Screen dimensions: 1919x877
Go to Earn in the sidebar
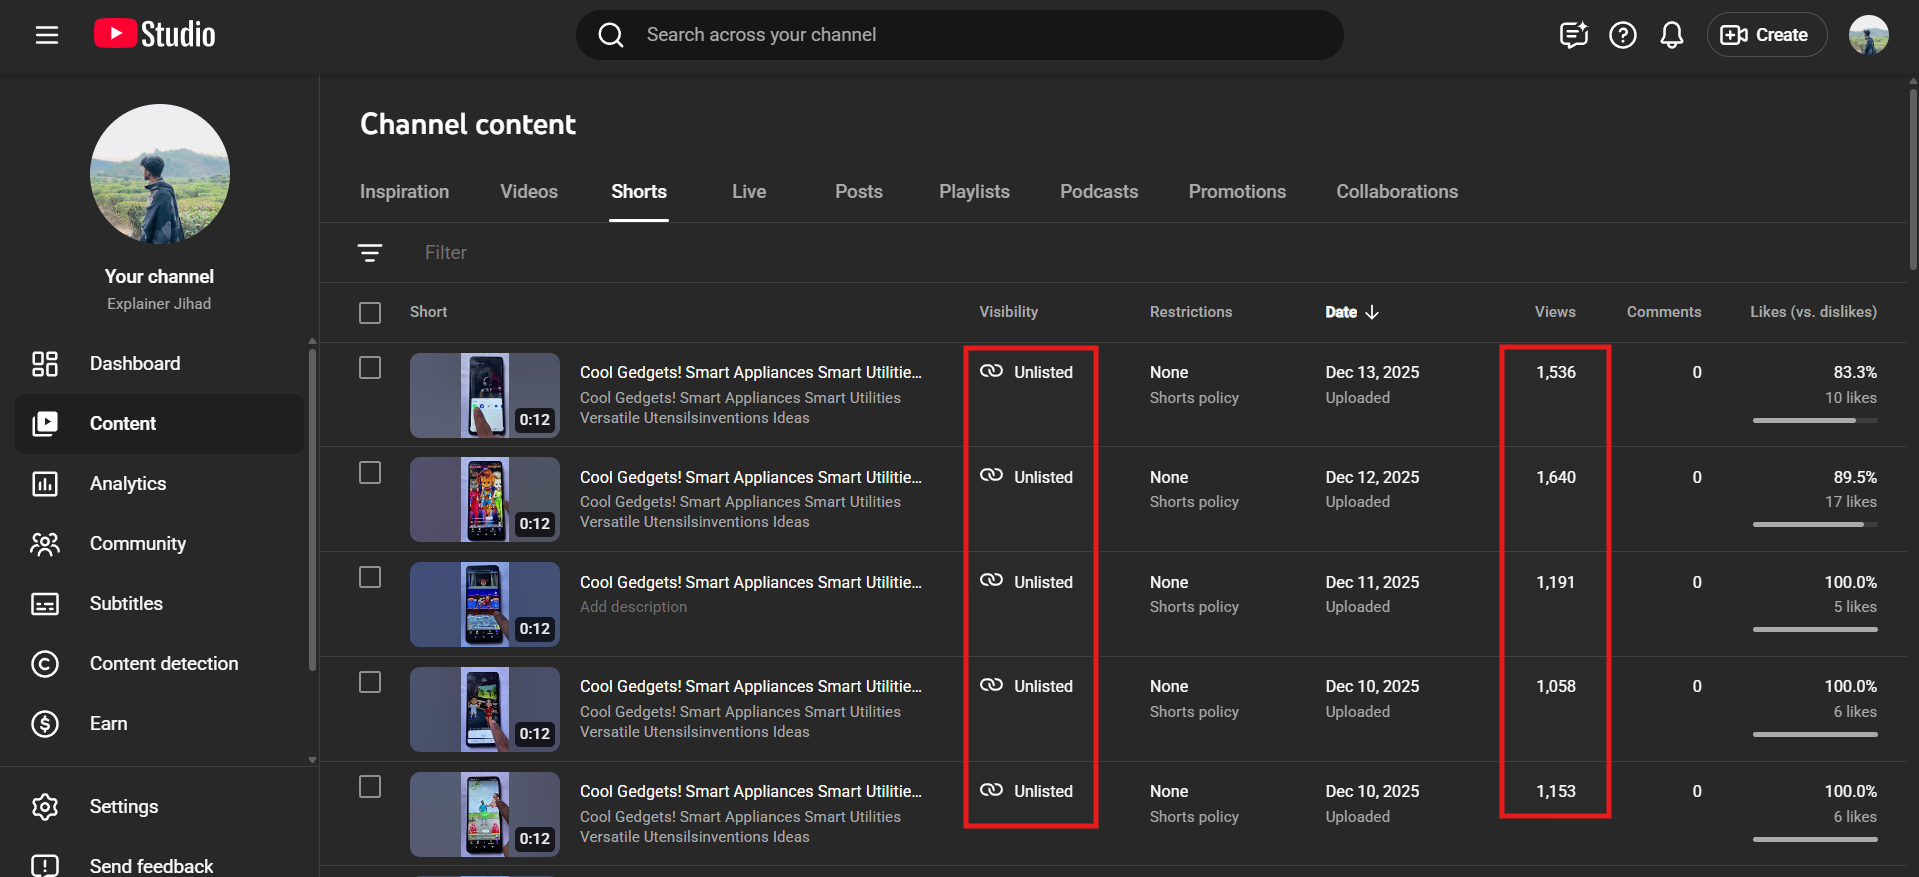pos(108,724)
